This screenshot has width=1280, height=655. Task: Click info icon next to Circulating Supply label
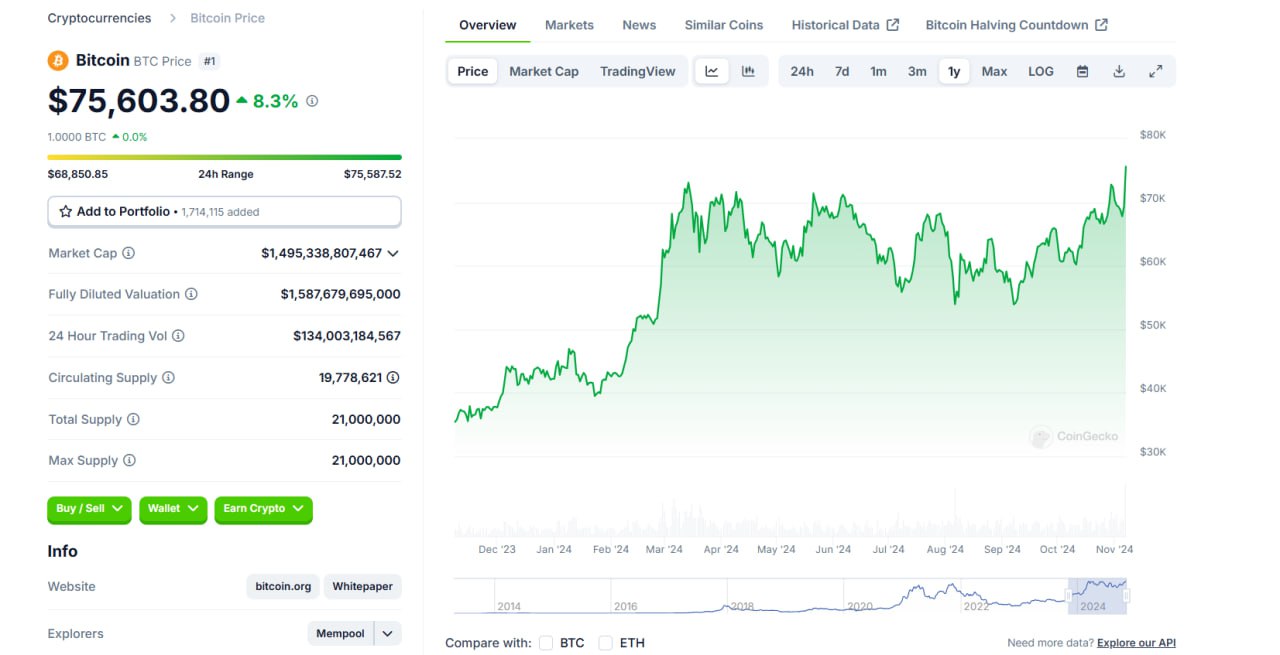[168, 378]
